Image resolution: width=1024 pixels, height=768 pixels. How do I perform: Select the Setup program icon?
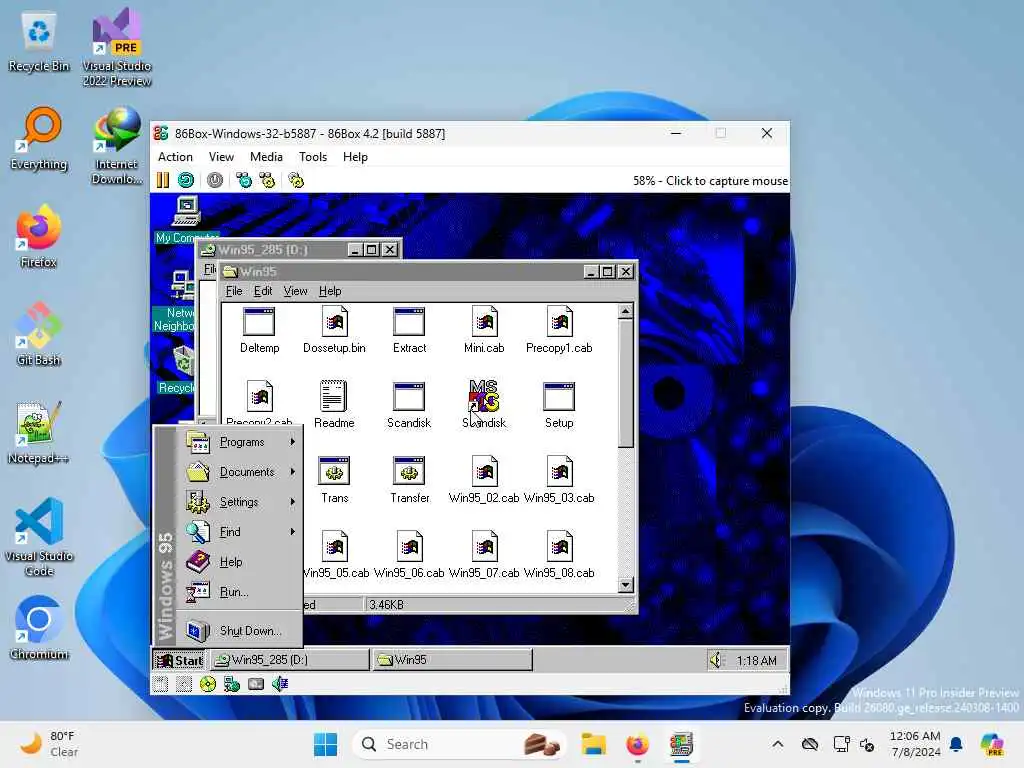[559, 405]
